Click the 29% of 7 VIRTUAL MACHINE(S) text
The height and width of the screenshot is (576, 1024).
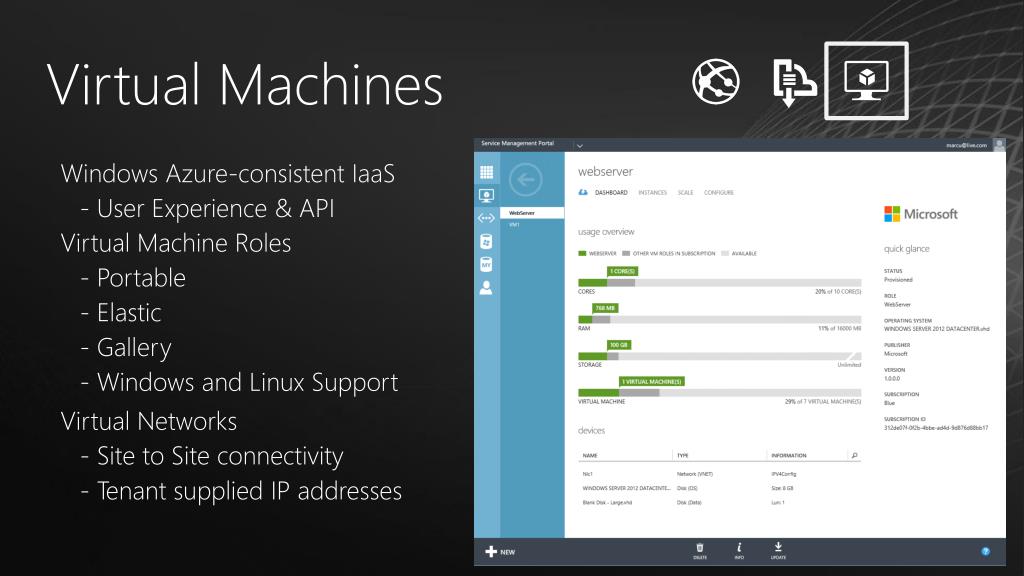(823, 402)
